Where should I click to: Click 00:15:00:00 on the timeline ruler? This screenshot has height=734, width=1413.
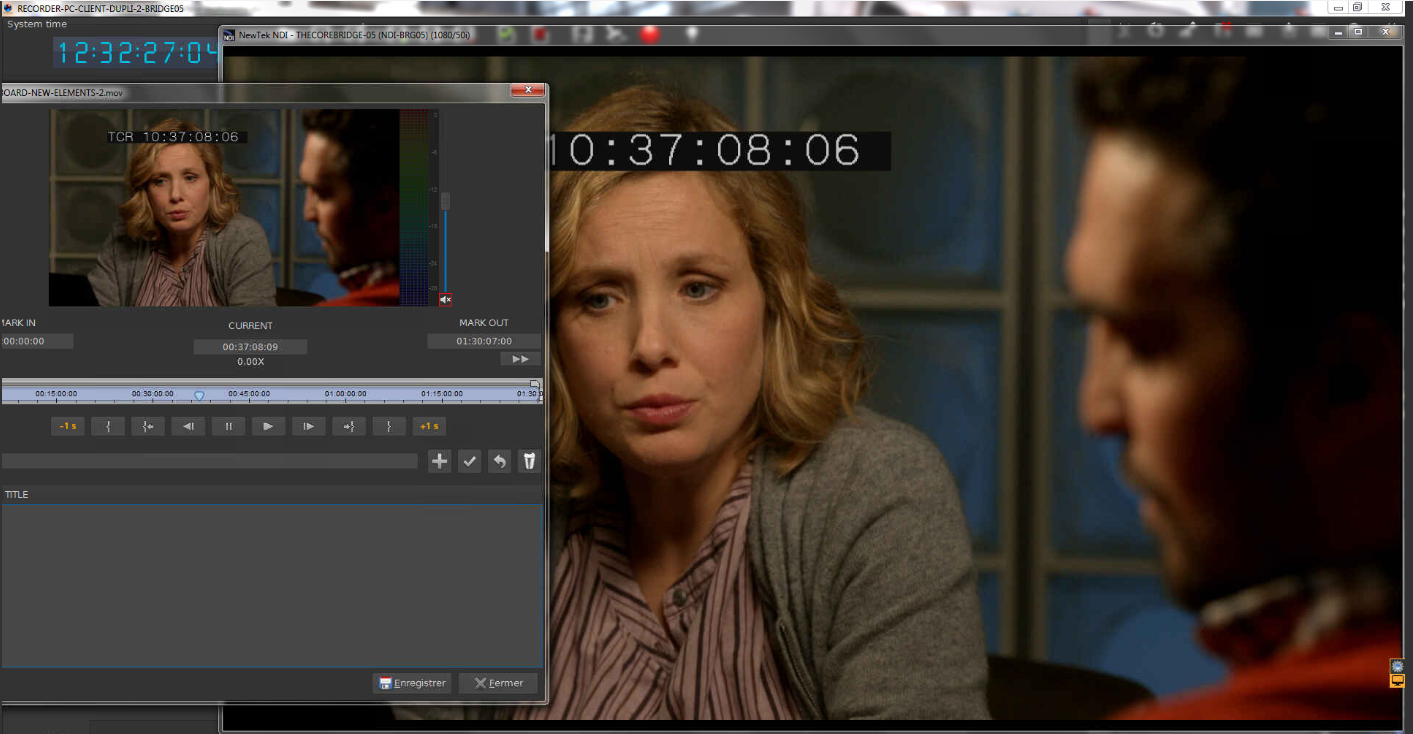pos(56,394)
